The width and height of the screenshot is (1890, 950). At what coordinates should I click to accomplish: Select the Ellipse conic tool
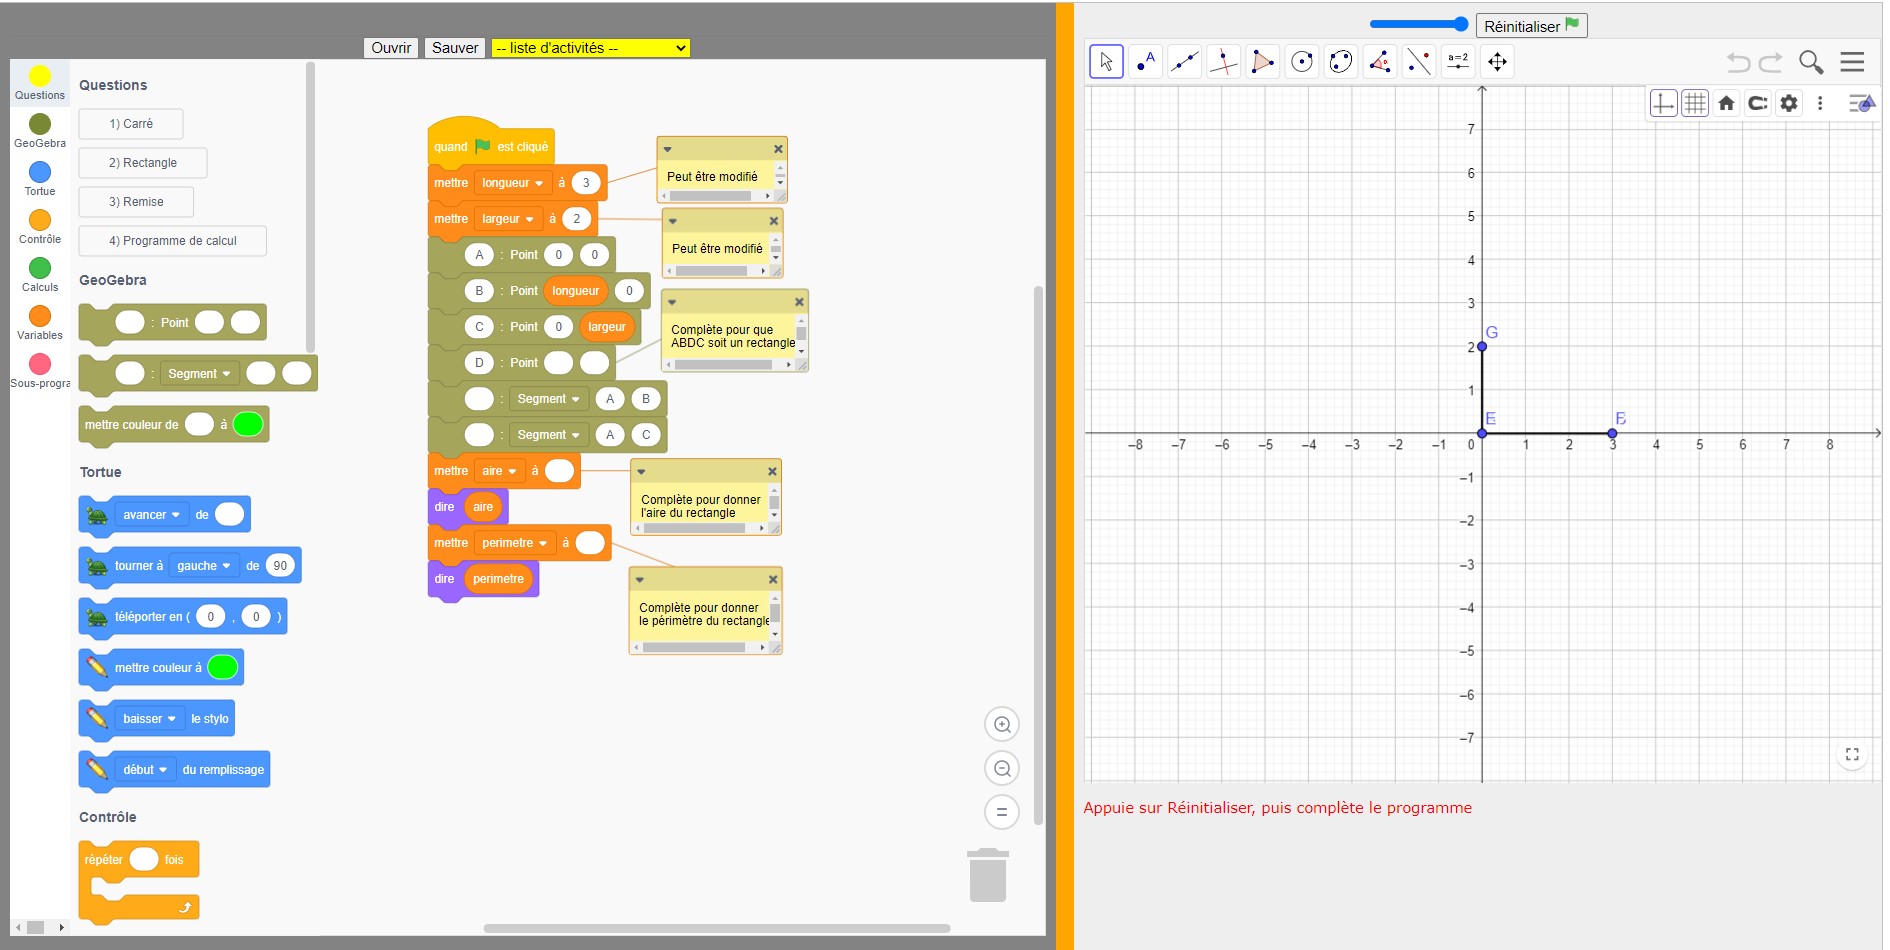coord(1341,62)
